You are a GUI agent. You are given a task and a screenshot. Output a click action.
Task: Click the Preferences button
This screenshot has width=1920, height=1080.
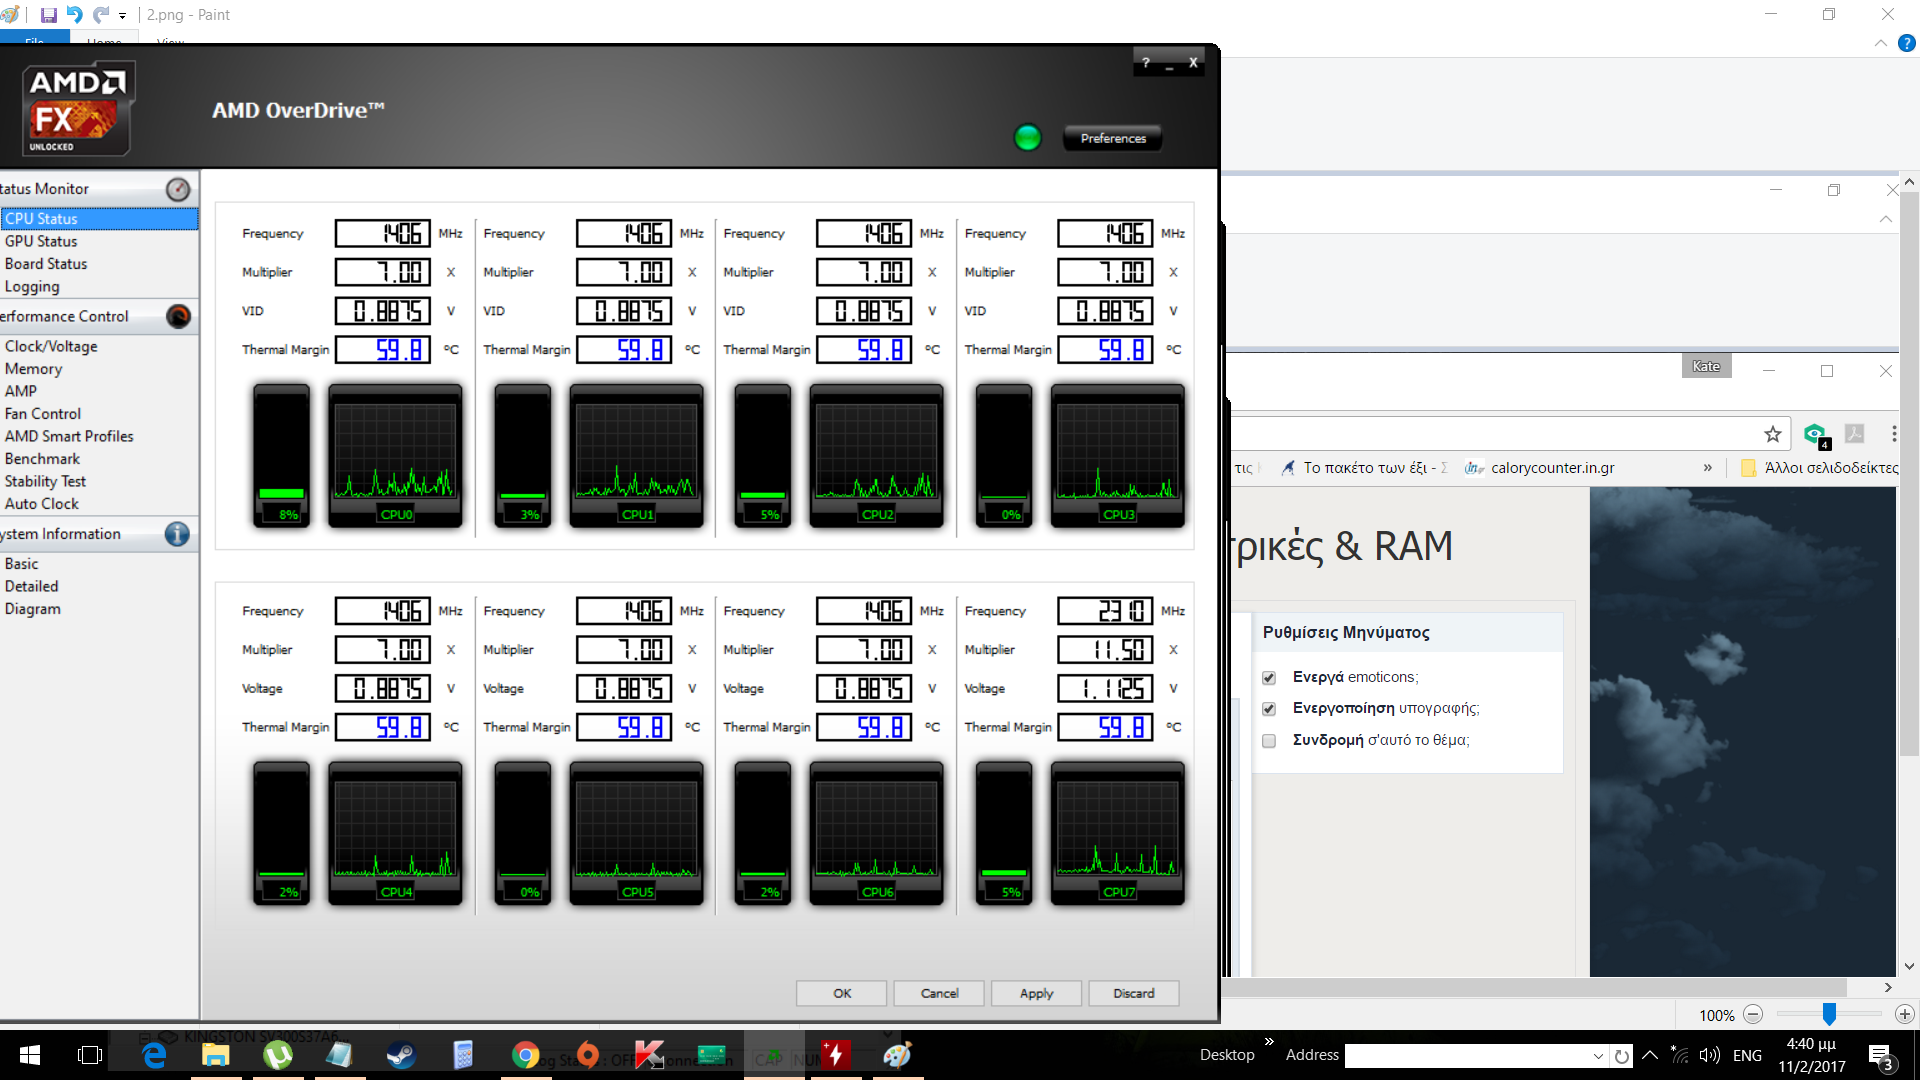[1113, 138]
